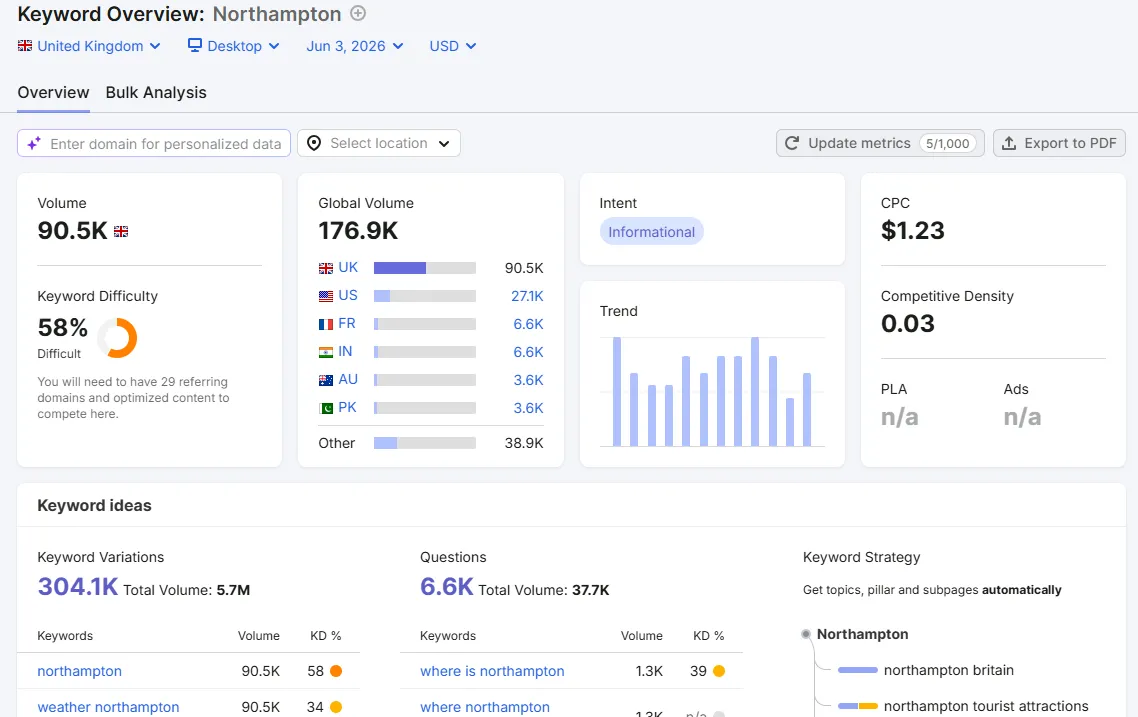Click the Export to PDF button
1138x717 pixels.
pos(1059,143)
